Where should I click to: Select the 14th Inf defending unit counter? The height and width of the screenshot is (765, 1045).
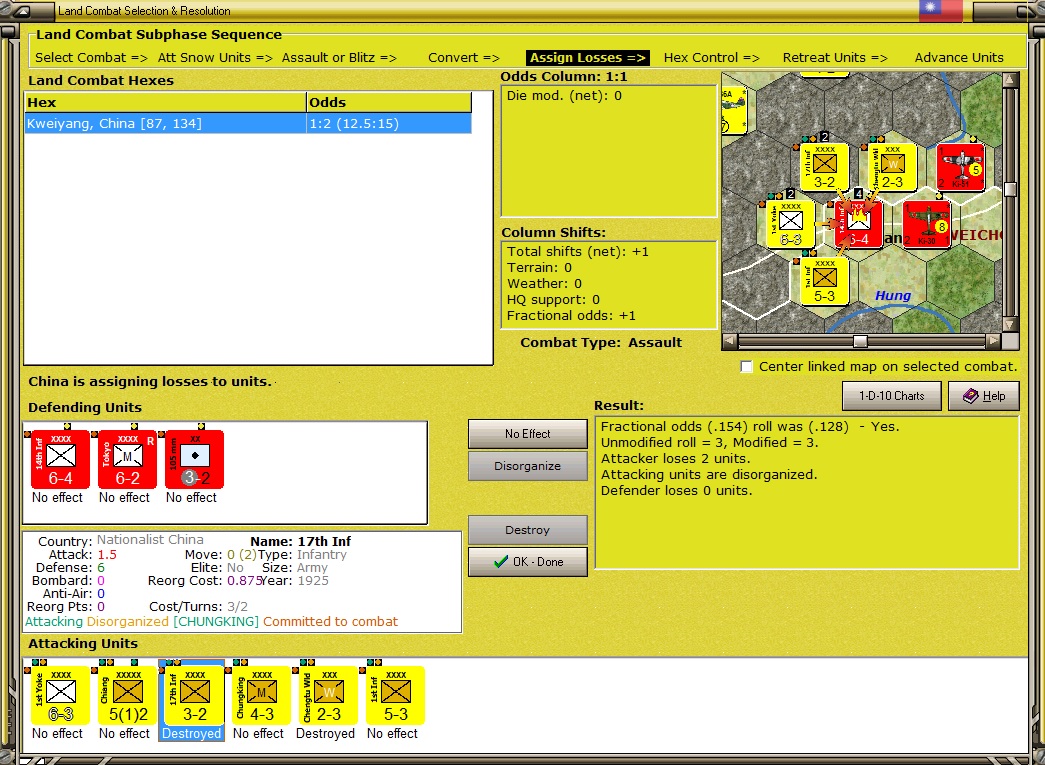click(x=60, y=460)
